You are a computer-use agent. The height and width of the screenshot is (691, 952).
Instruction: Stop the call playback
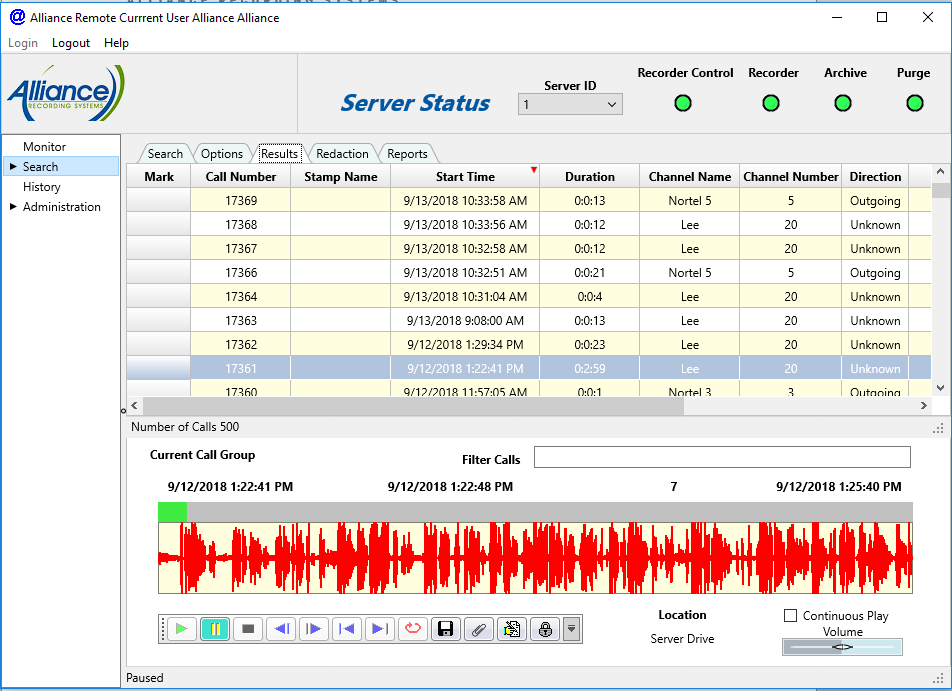pos(248,628)
